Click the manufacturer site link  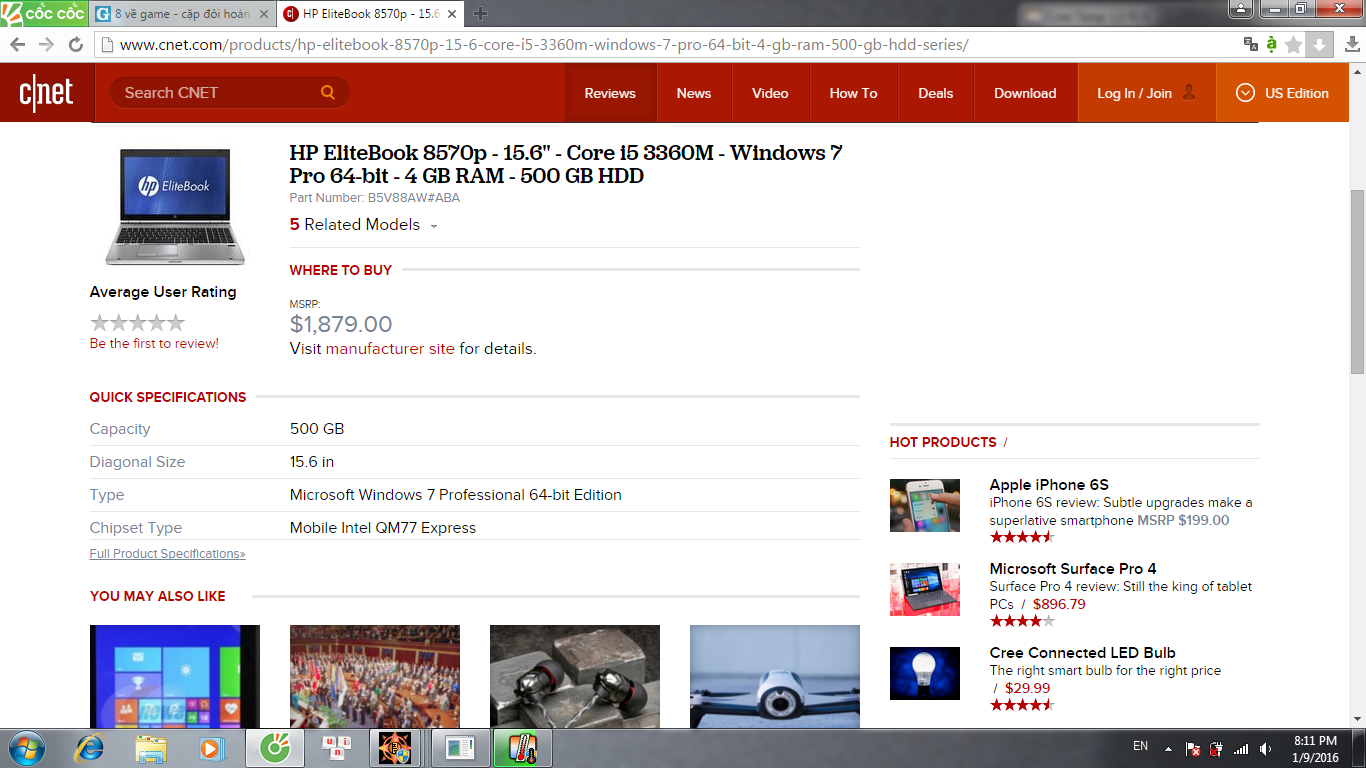coord(390,349)
